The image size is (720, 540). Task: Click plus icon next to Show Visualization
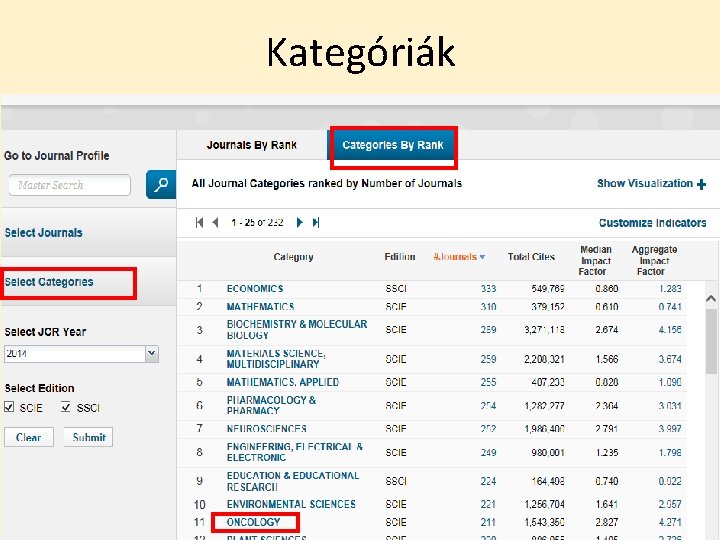701,185
